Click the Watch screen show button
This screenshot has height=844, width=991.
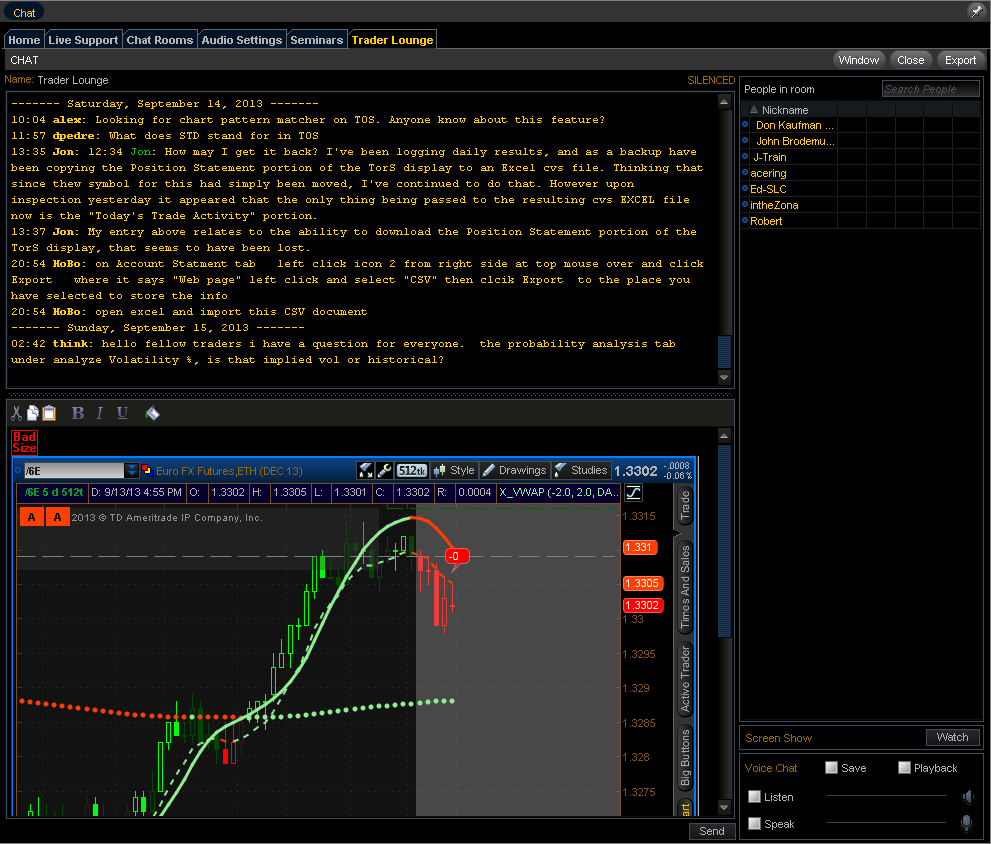(952, 737)
